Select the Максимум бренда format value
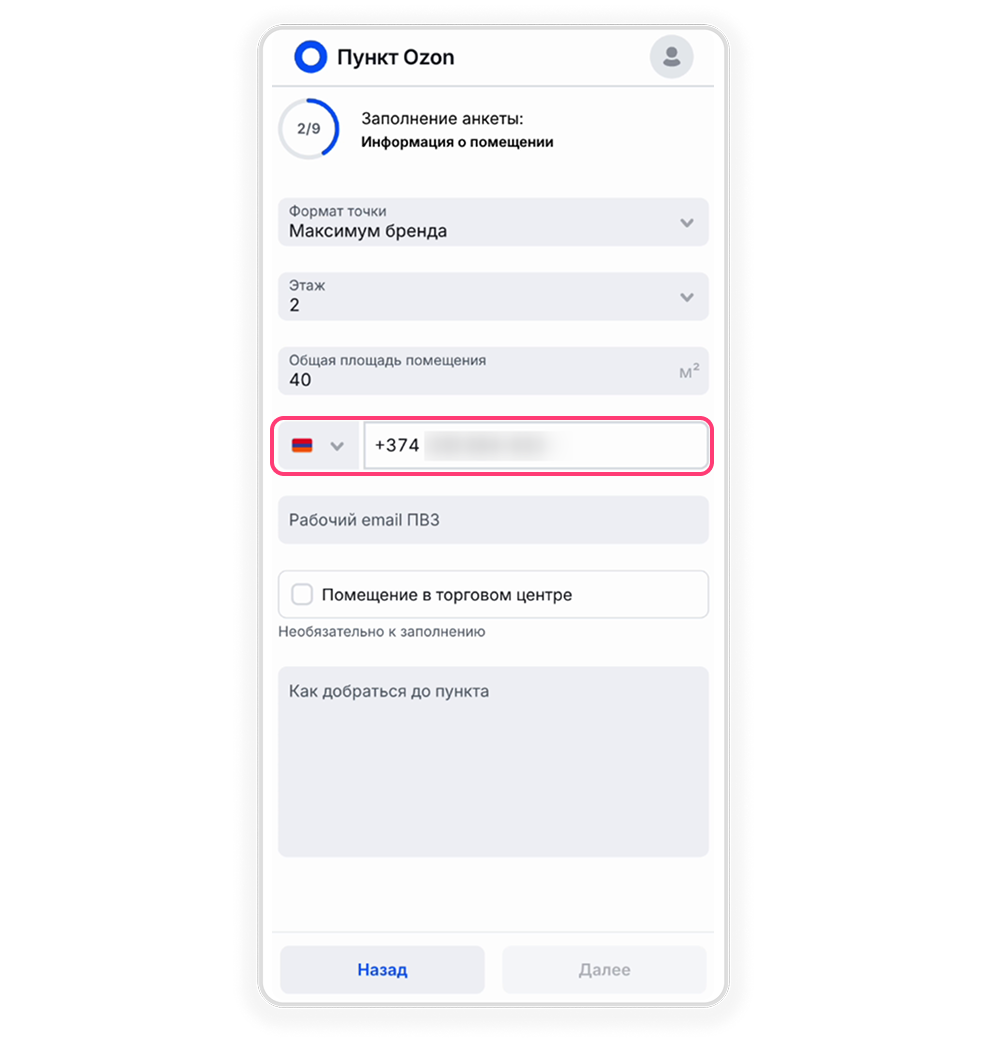Image resolution: width=982 pixels, height=1042 pixels. pos(367,231)
